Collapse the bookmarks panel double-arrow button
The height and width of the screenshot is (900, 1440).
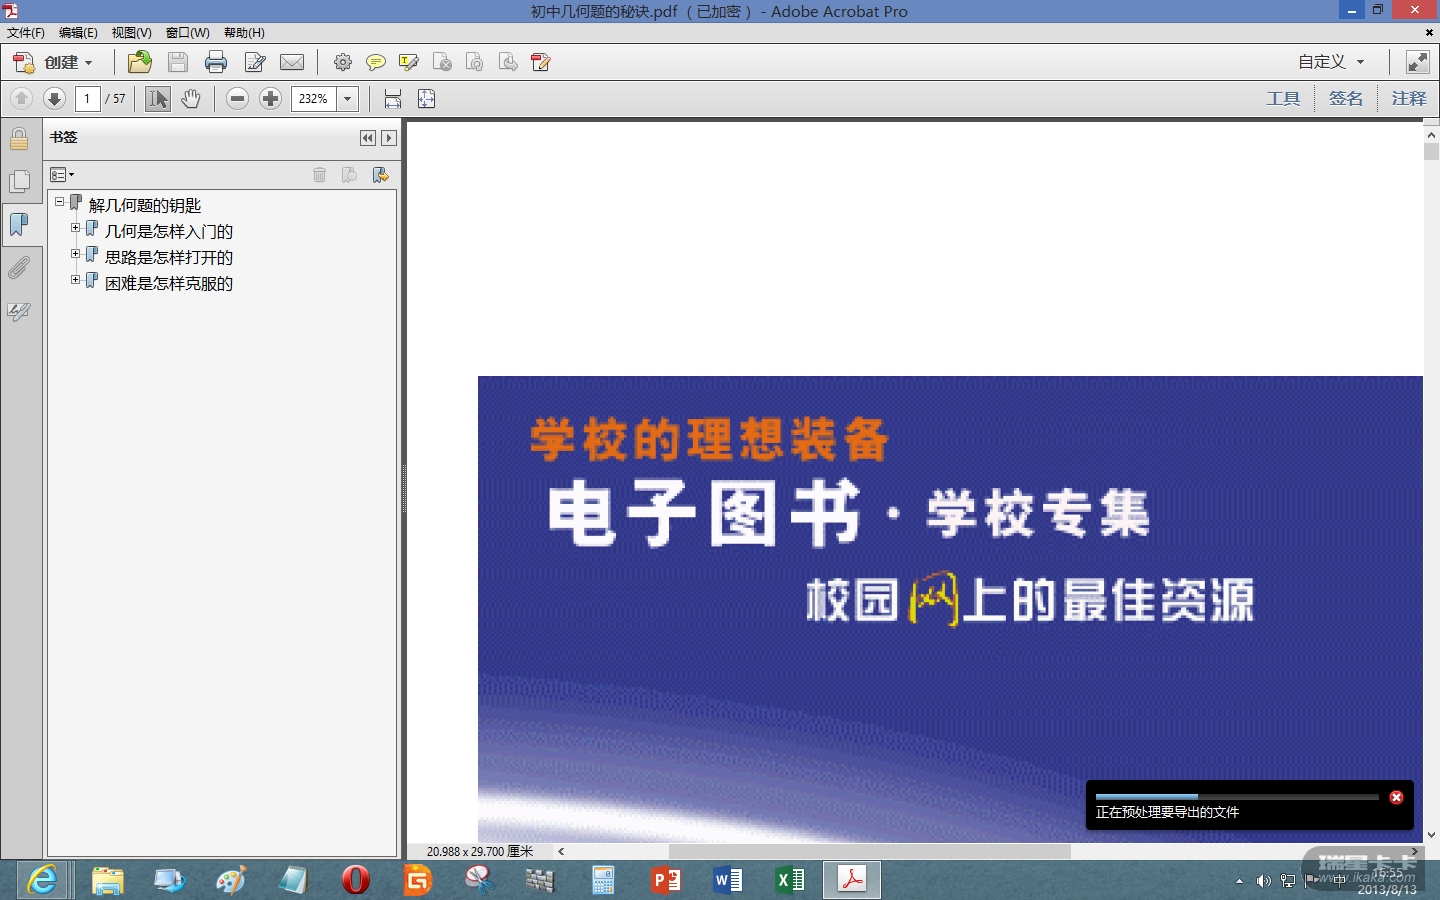coord(368,138)
